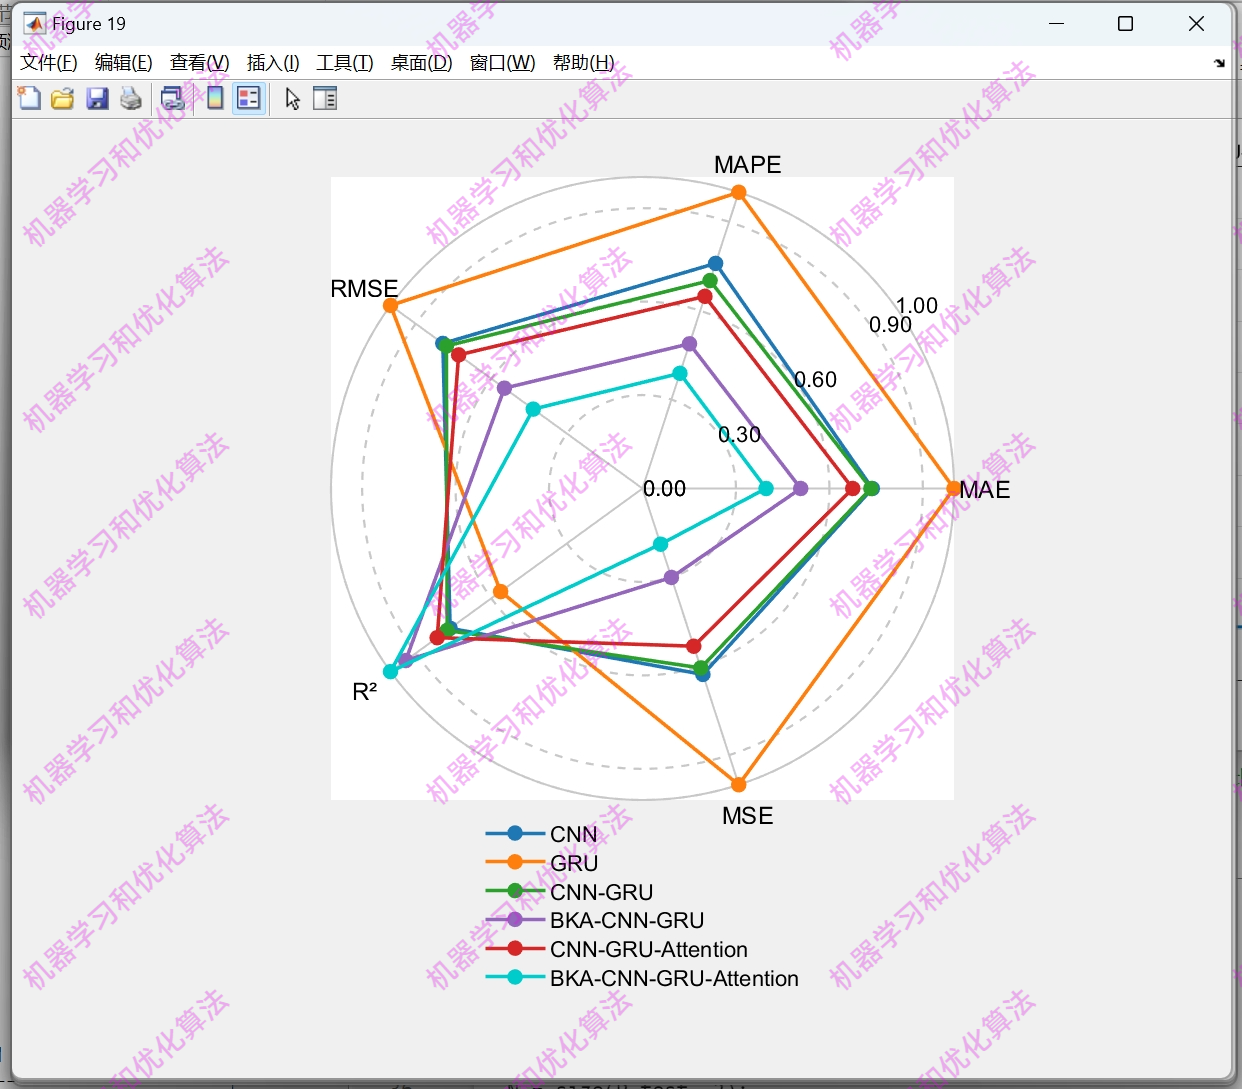Click the 0.00 center tick label
Screen dimensions: 1242x1089
click(665, 489)
